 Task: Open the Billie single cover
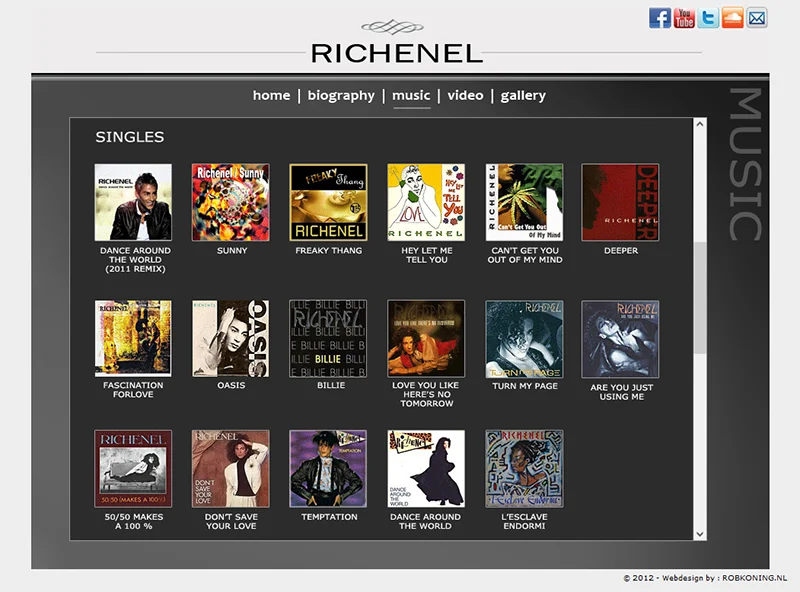pyautogui.click(x=328, y=338)
